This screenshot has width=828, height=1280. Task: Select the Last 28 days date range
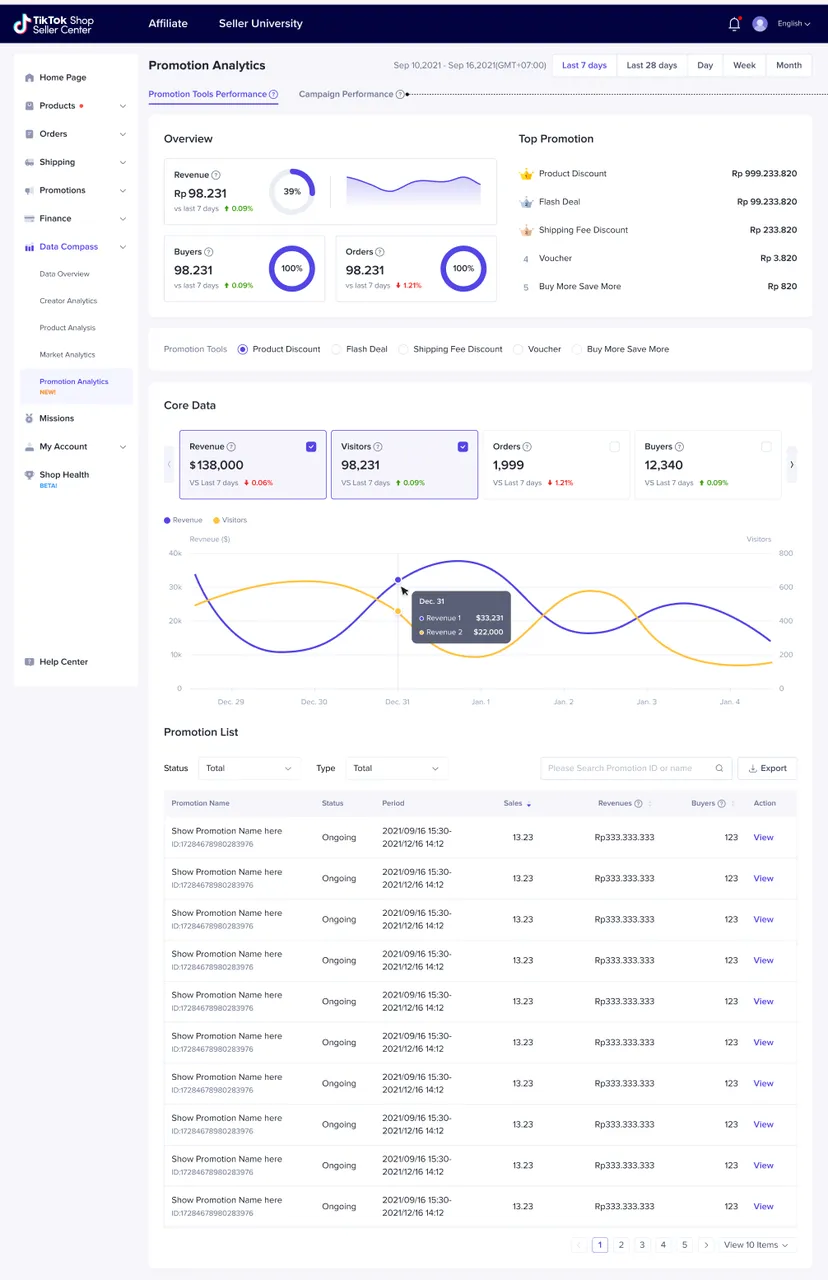pyautogui.click(x=651, y=65)
